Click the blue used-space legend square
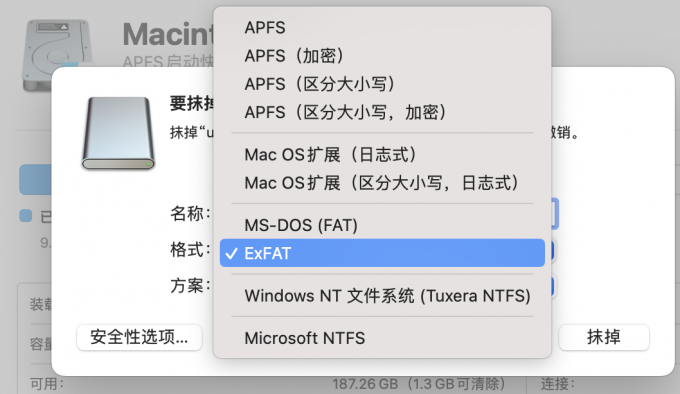The width and height of the screenshot is (680, 394). 26,215
